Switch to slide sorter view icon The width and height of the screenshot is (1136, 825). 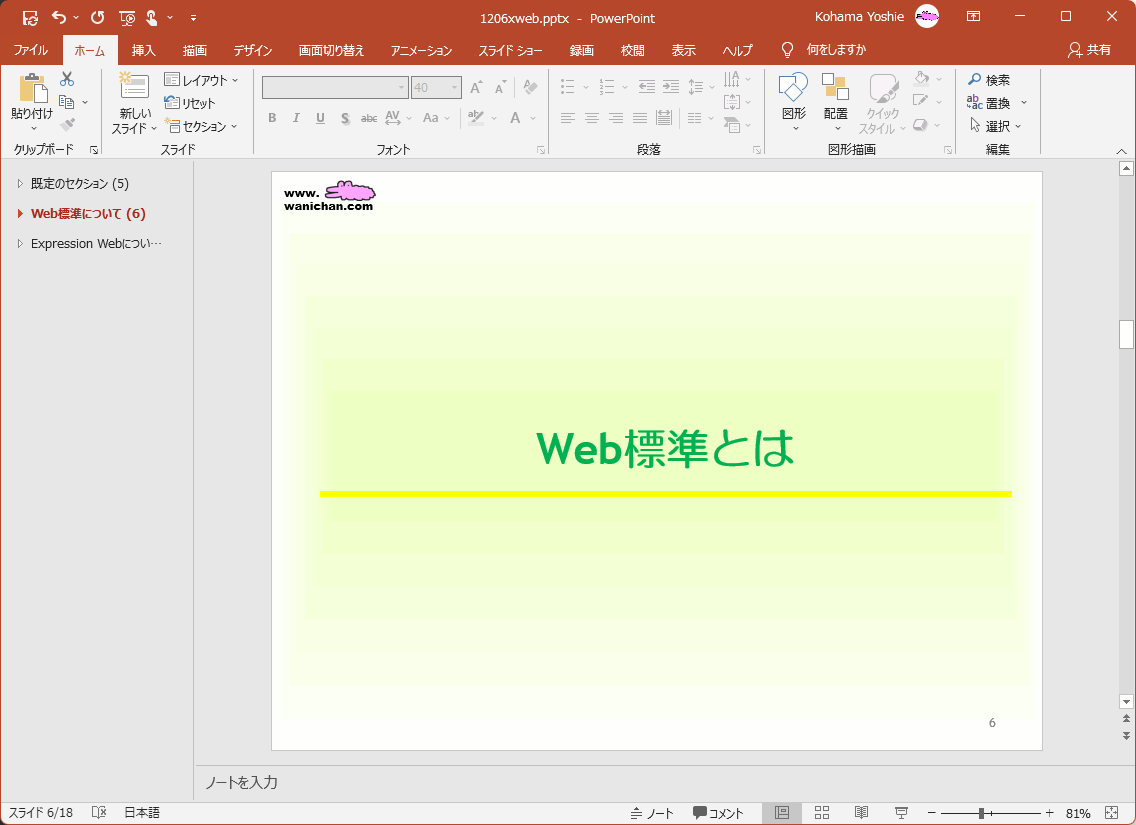pos(822,813)
